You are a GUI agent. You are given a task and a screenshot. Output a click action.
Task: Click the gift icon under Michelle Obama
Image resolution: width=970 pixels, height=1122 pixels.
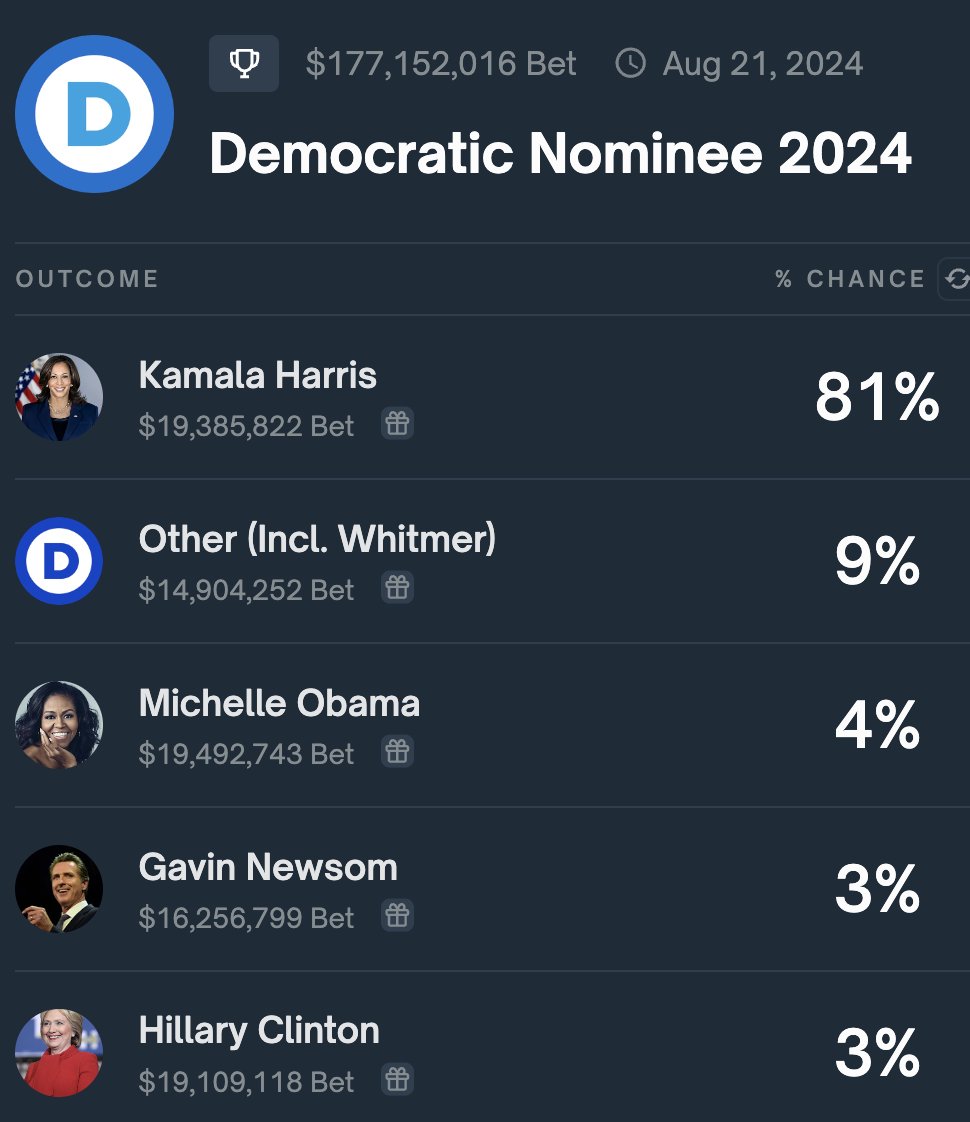click(397, 751)
